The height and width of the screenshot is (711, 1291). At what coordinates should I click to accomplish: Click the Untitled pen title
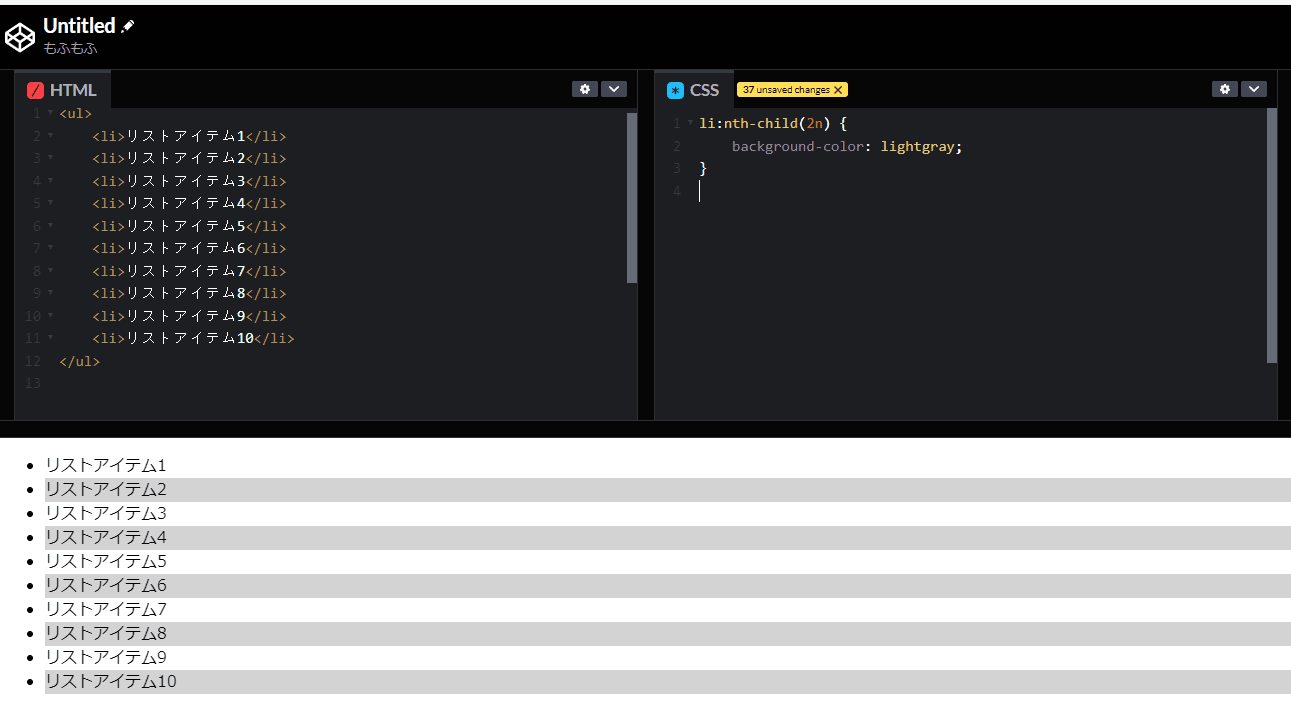[79, 26]
